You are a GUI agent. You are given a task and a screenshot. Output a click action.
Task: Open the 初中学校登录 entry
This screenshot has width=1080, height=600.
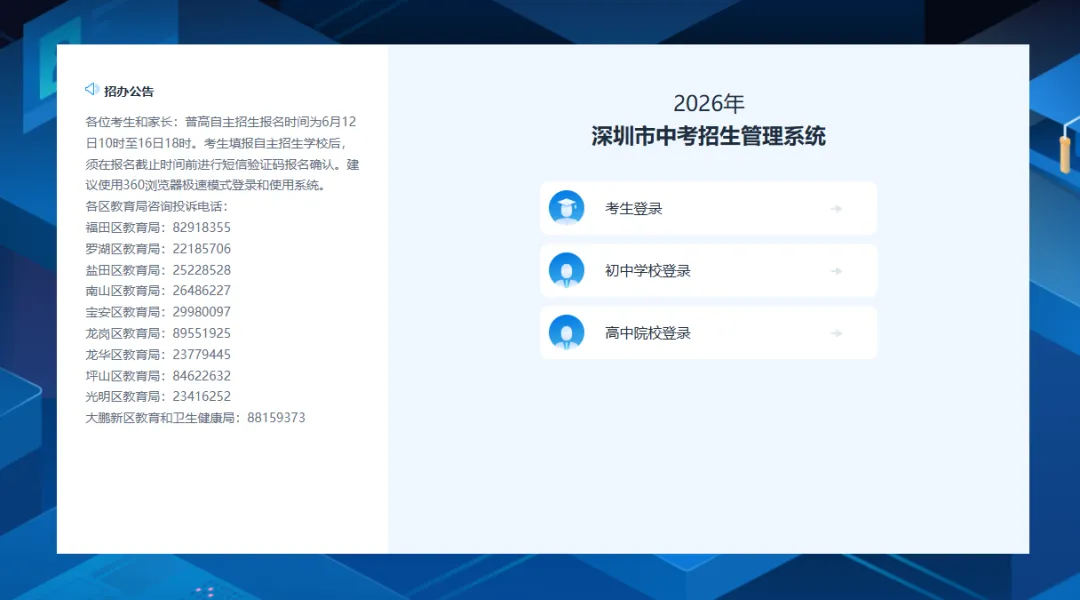(708, 270)
